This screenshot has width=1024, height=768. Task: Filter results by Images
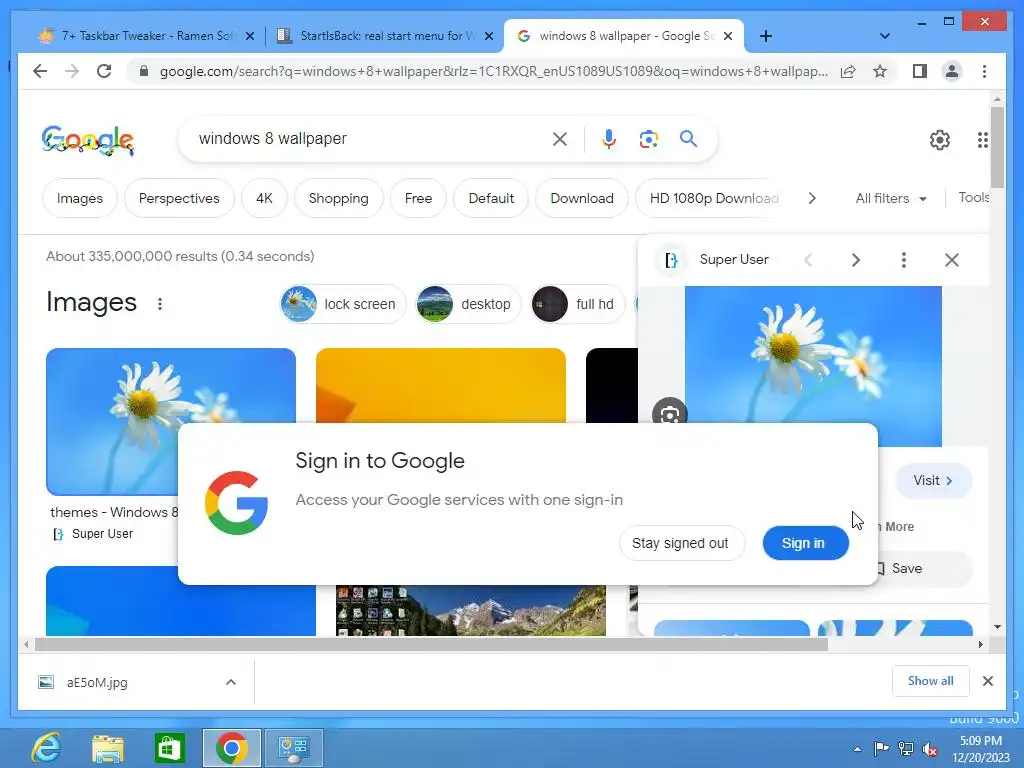click(x=80, y=198)
